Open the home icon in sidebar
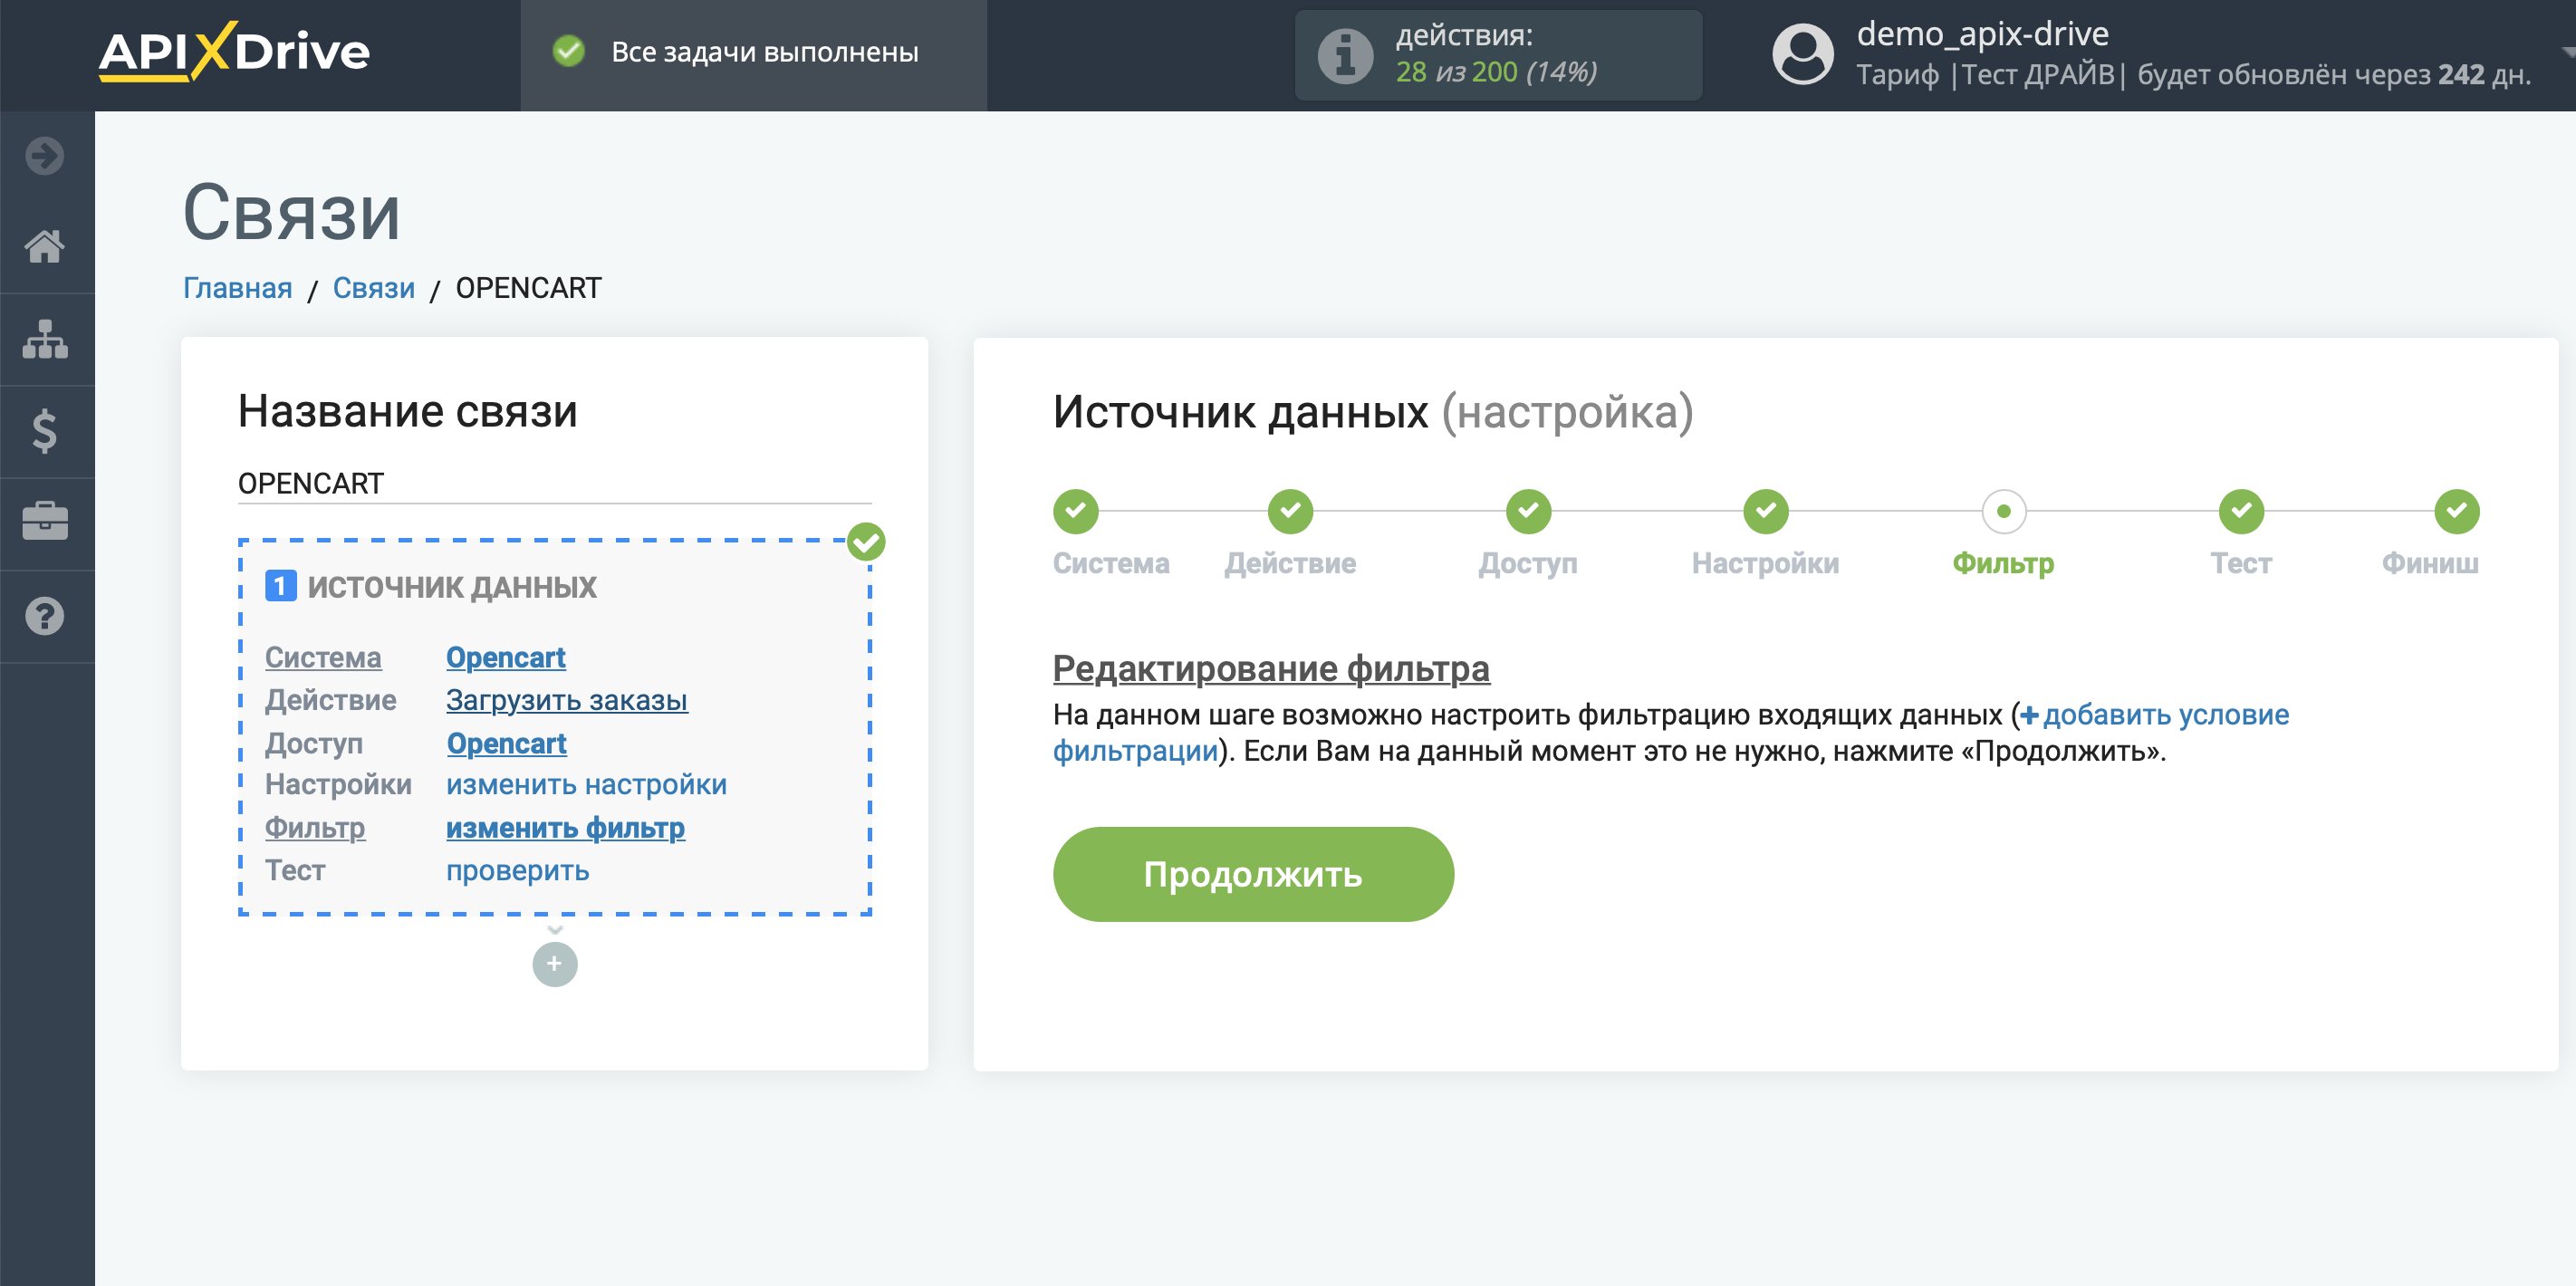 tap(45, 246)
